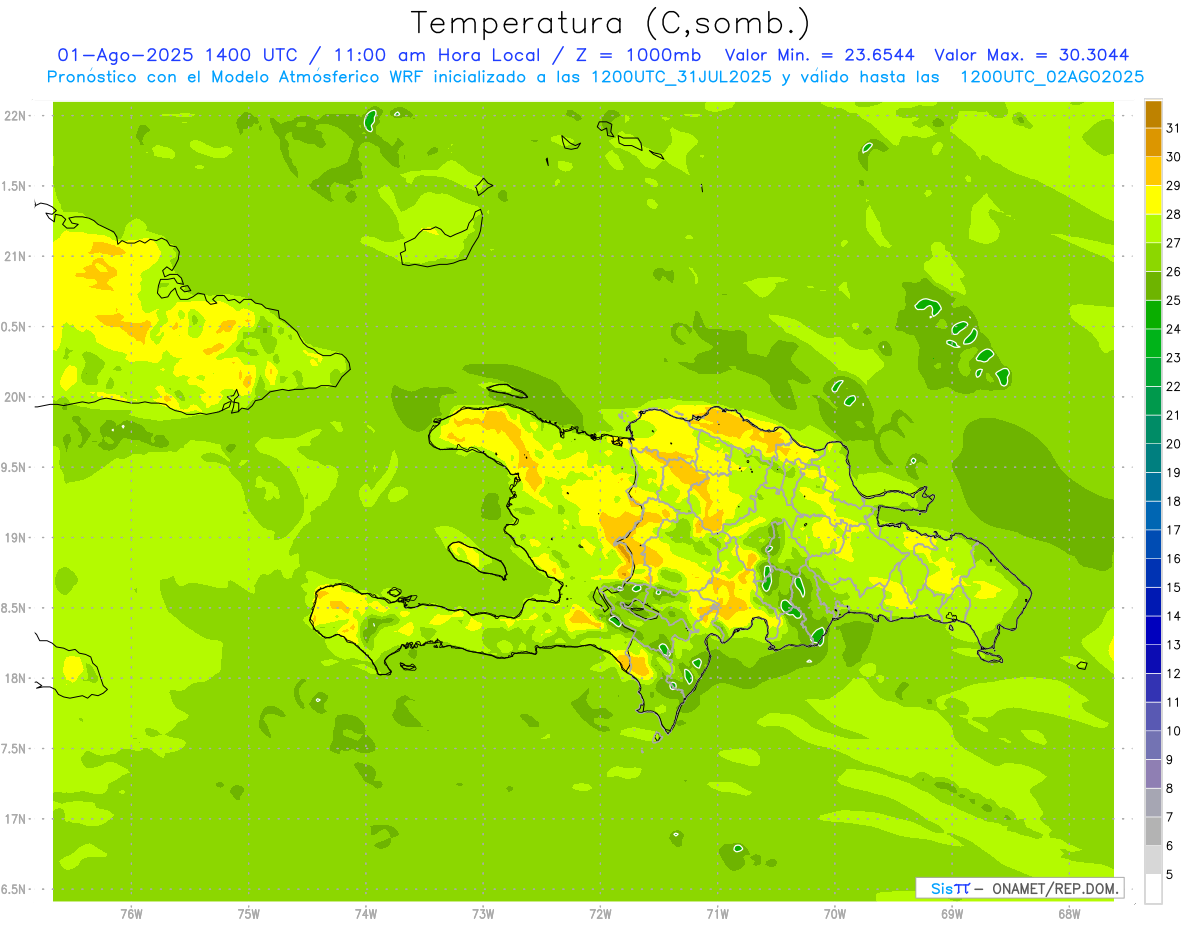The width and height of the screenshot is (1200, 927).
Task: Click the "20N" latitude label
Action: [15, 397]
